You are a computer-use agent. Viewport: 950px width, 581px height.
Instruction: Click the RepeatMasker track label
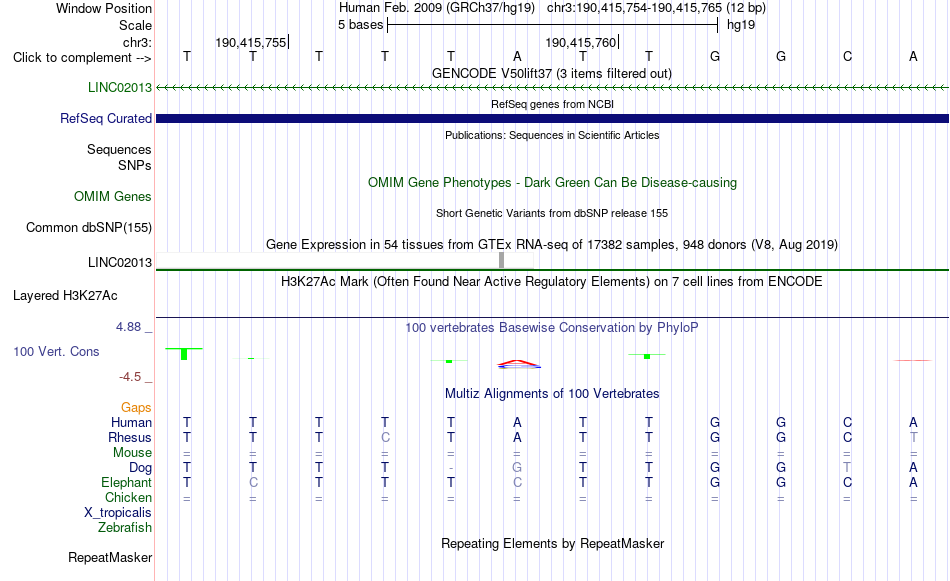tap(110, 557)
